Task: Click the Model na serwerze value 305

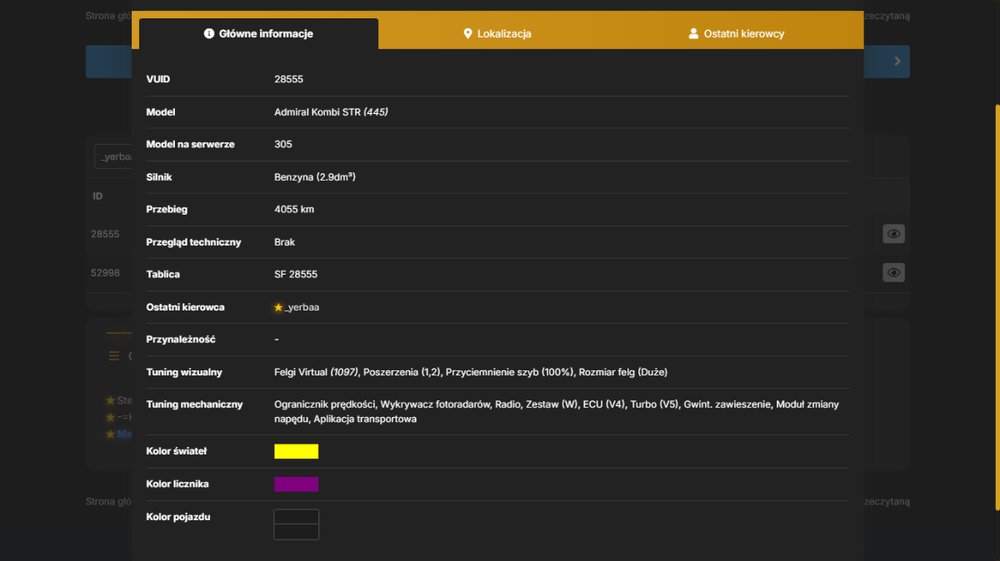Action: [x=283, y=145]
